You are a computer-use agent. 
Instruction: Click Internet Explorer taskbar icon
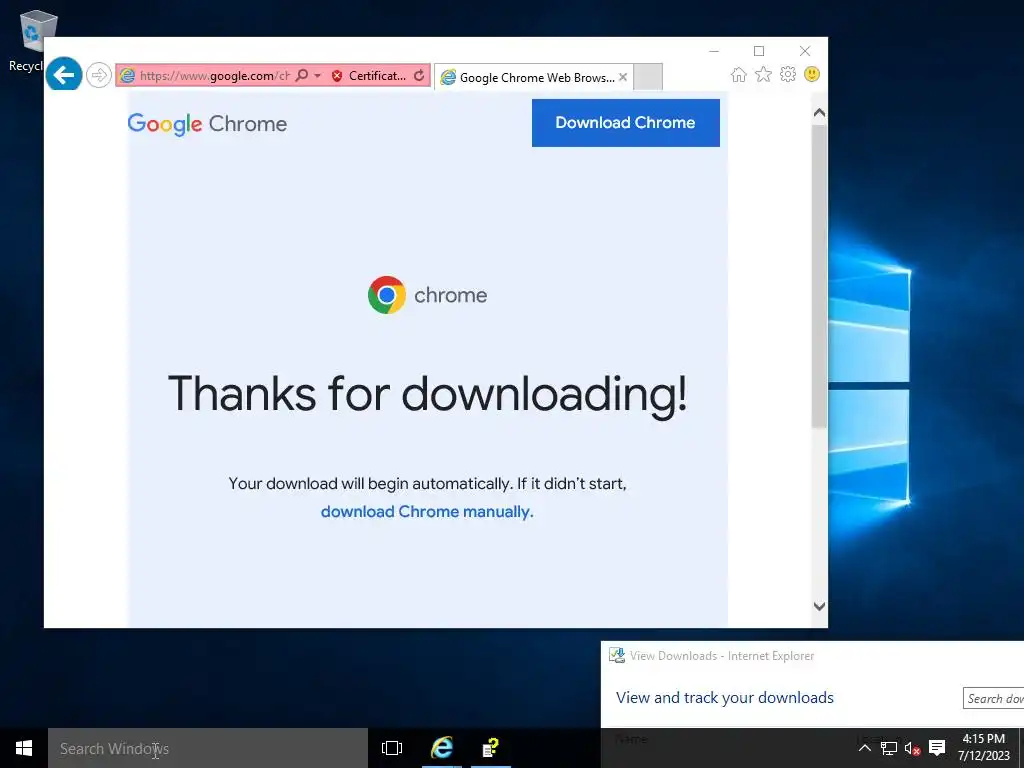(441, 748)
